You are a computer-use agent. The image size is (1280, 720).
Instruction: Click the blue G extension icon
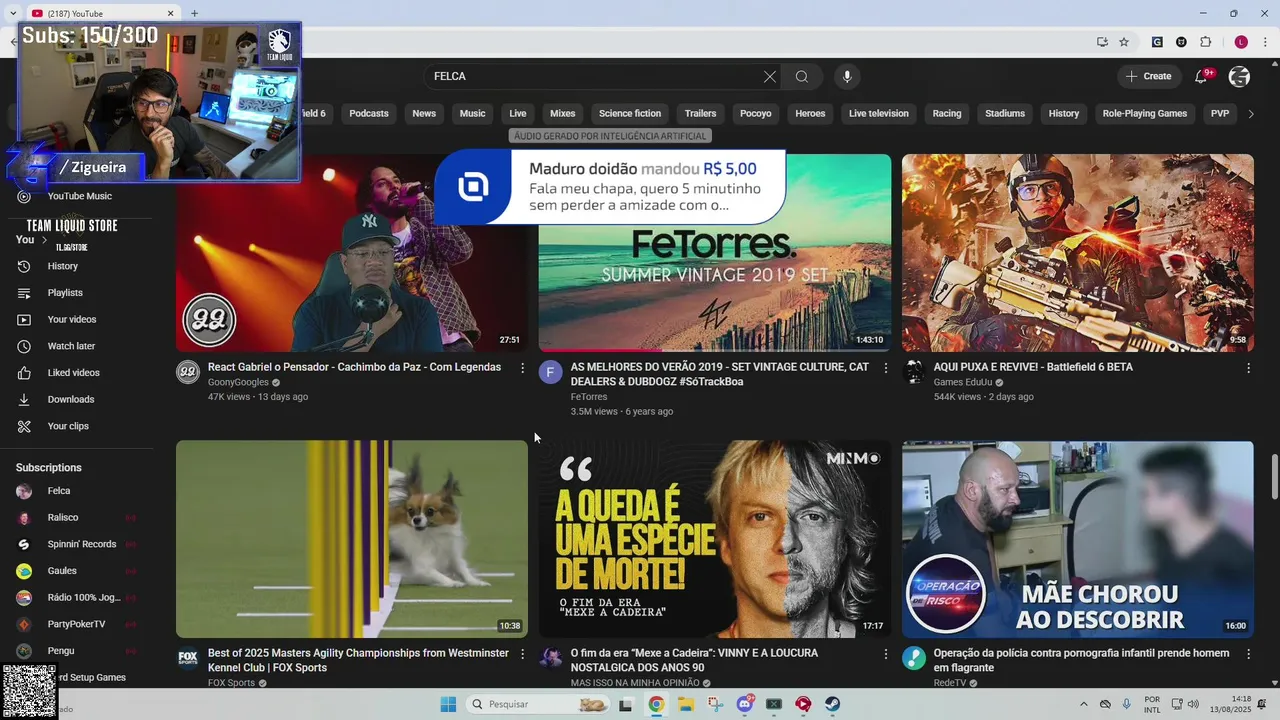[1157, 42]
